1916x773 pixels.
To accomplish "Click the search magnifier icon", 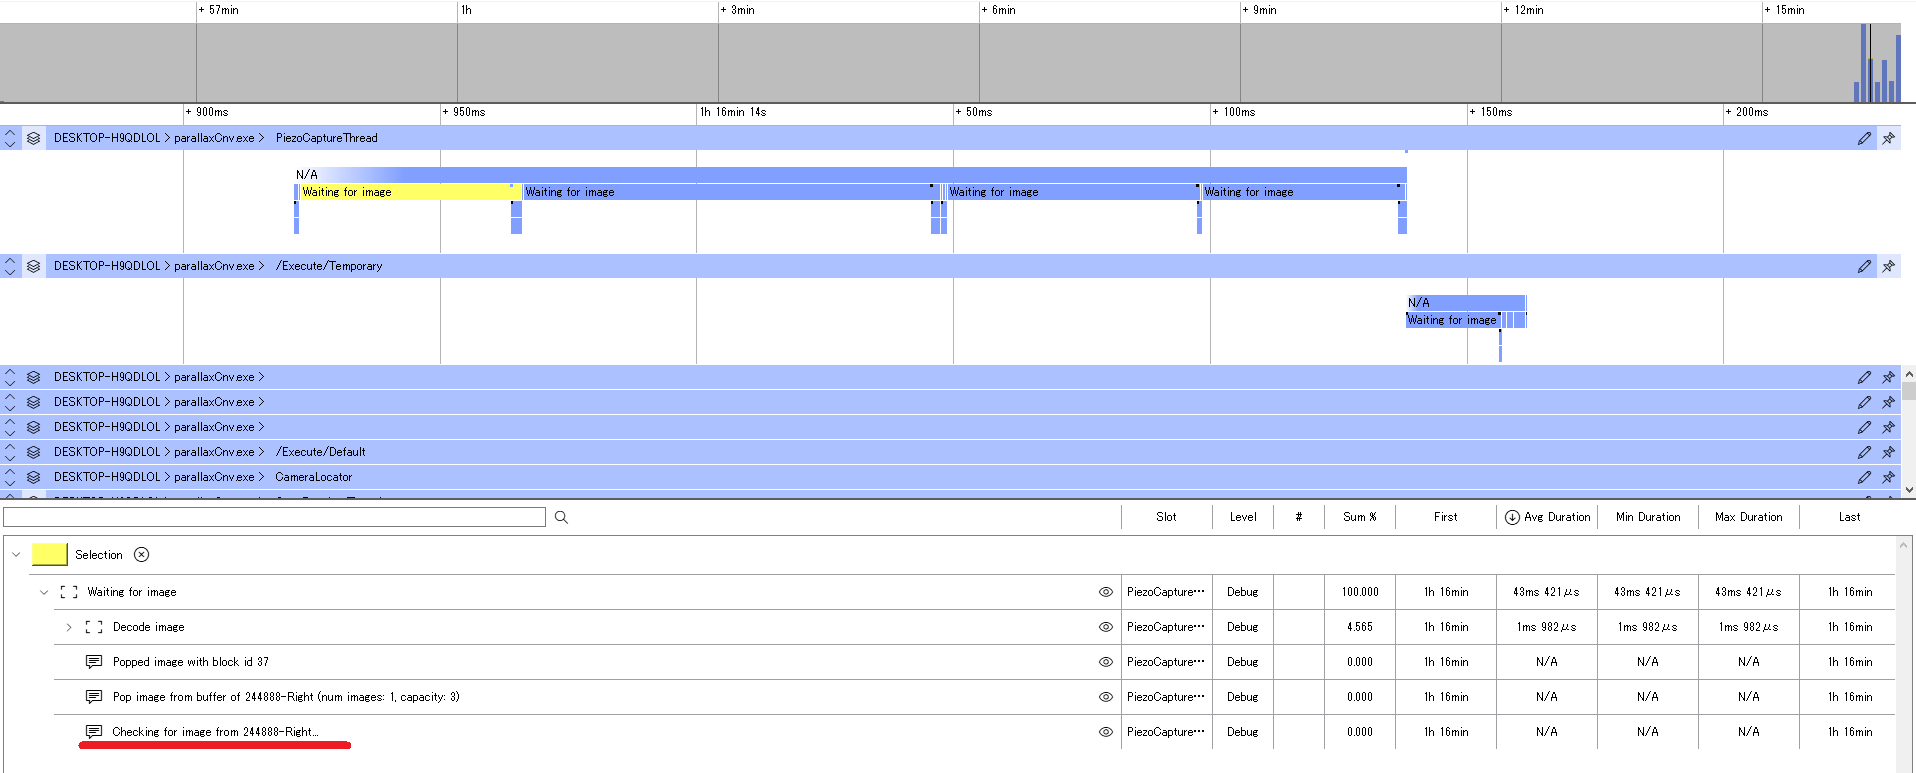I will point(561,517).
